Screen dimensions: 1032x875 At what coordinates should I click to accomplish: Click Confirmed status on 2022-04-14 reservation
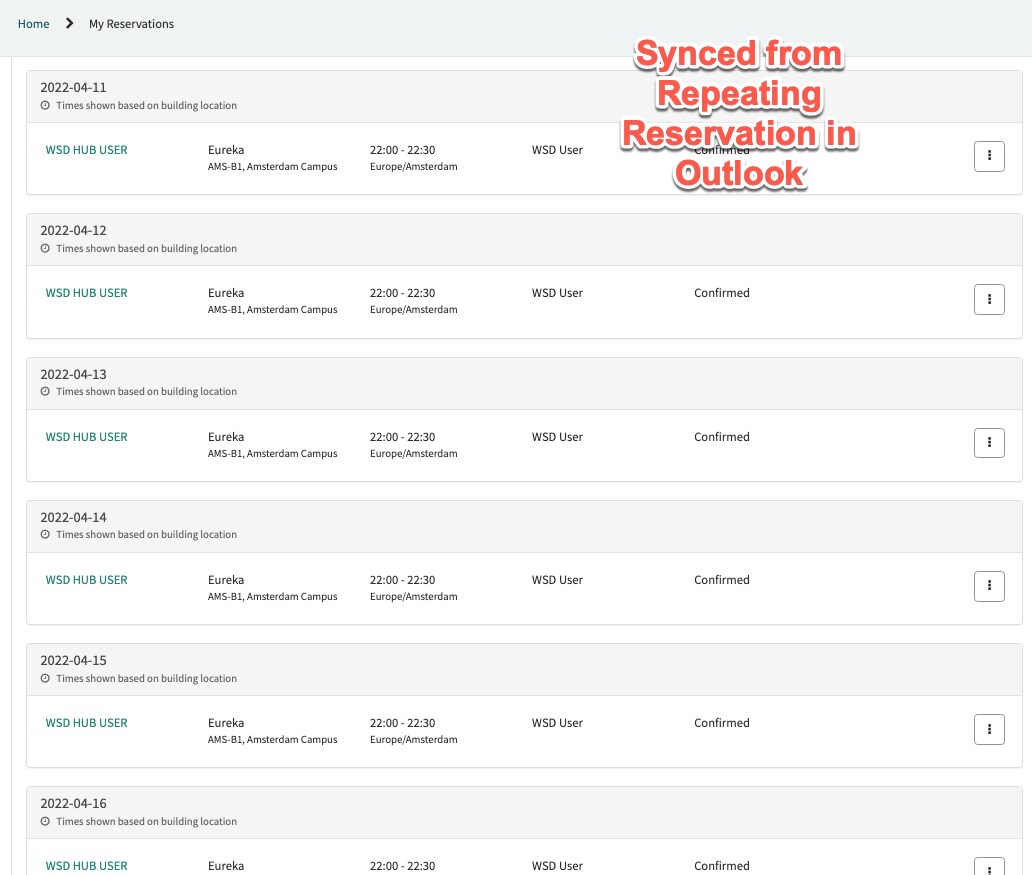point(721,580)
